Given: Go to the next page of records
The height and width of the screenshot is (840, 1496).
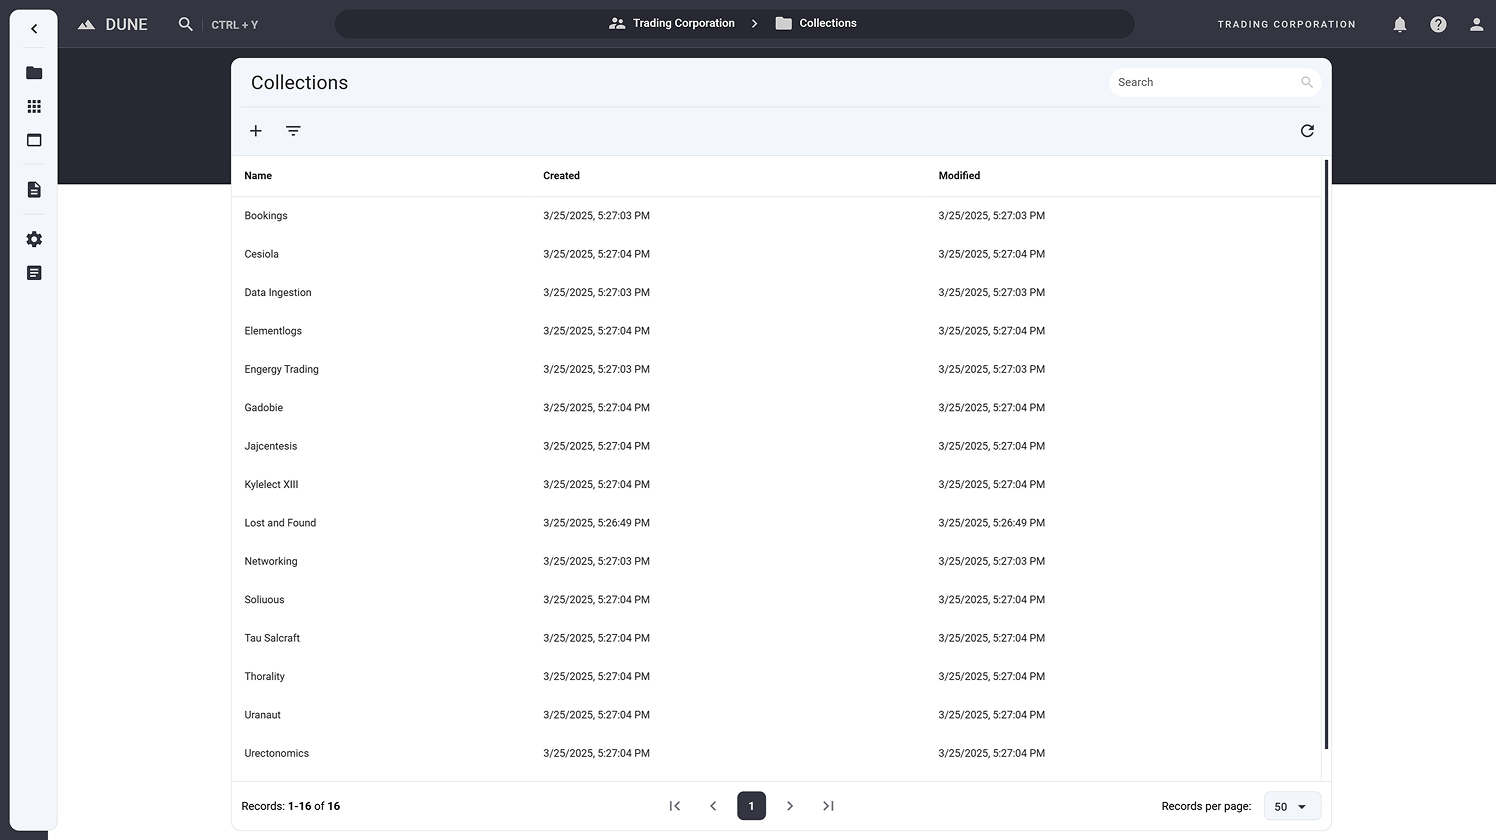Looking at the screenshot, I should pos(790,806).
